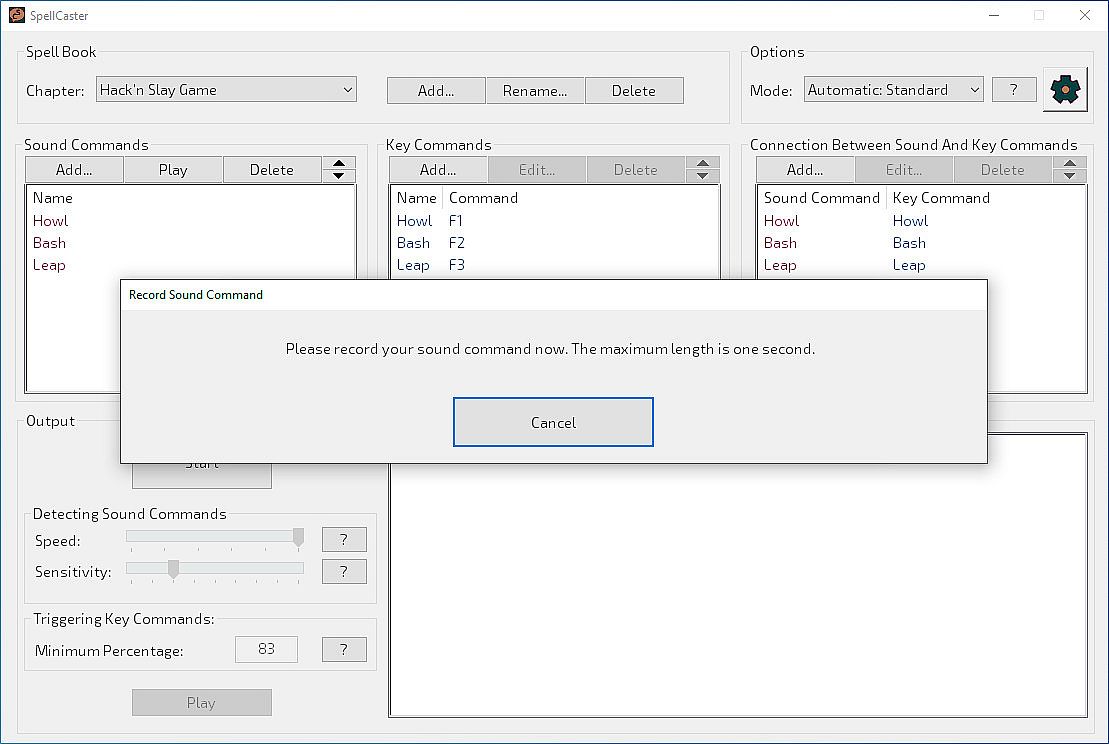Select Leap connection row
The height and width of the screenshot is (744, 1109).
[780, 265]
